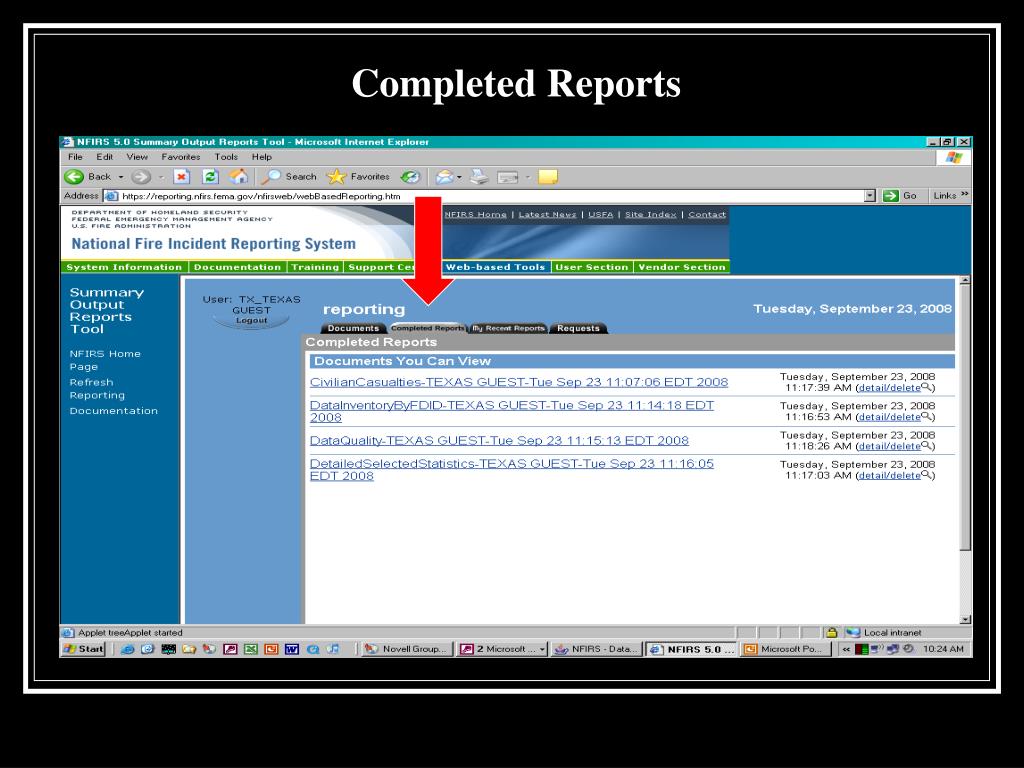Open dropdown arrow beside the Mail icon
Screen dimensions: 1024x768
(460, 177)
